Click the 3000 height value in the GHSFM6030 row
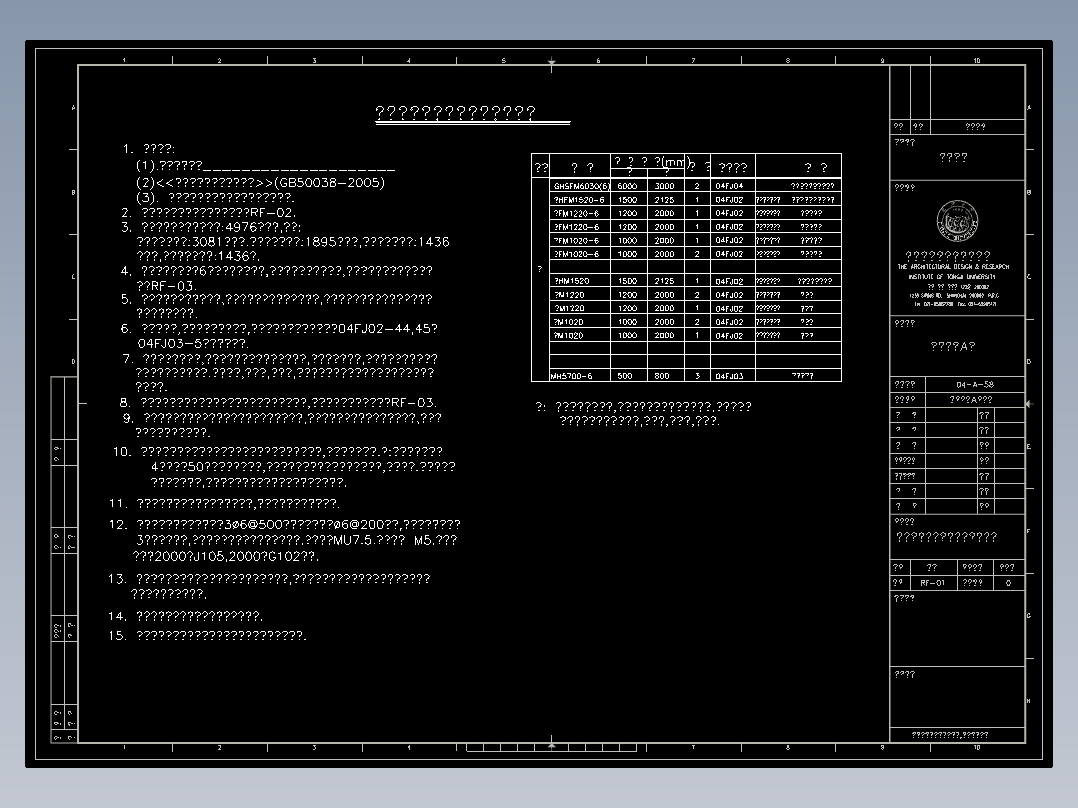 (664, 186)
